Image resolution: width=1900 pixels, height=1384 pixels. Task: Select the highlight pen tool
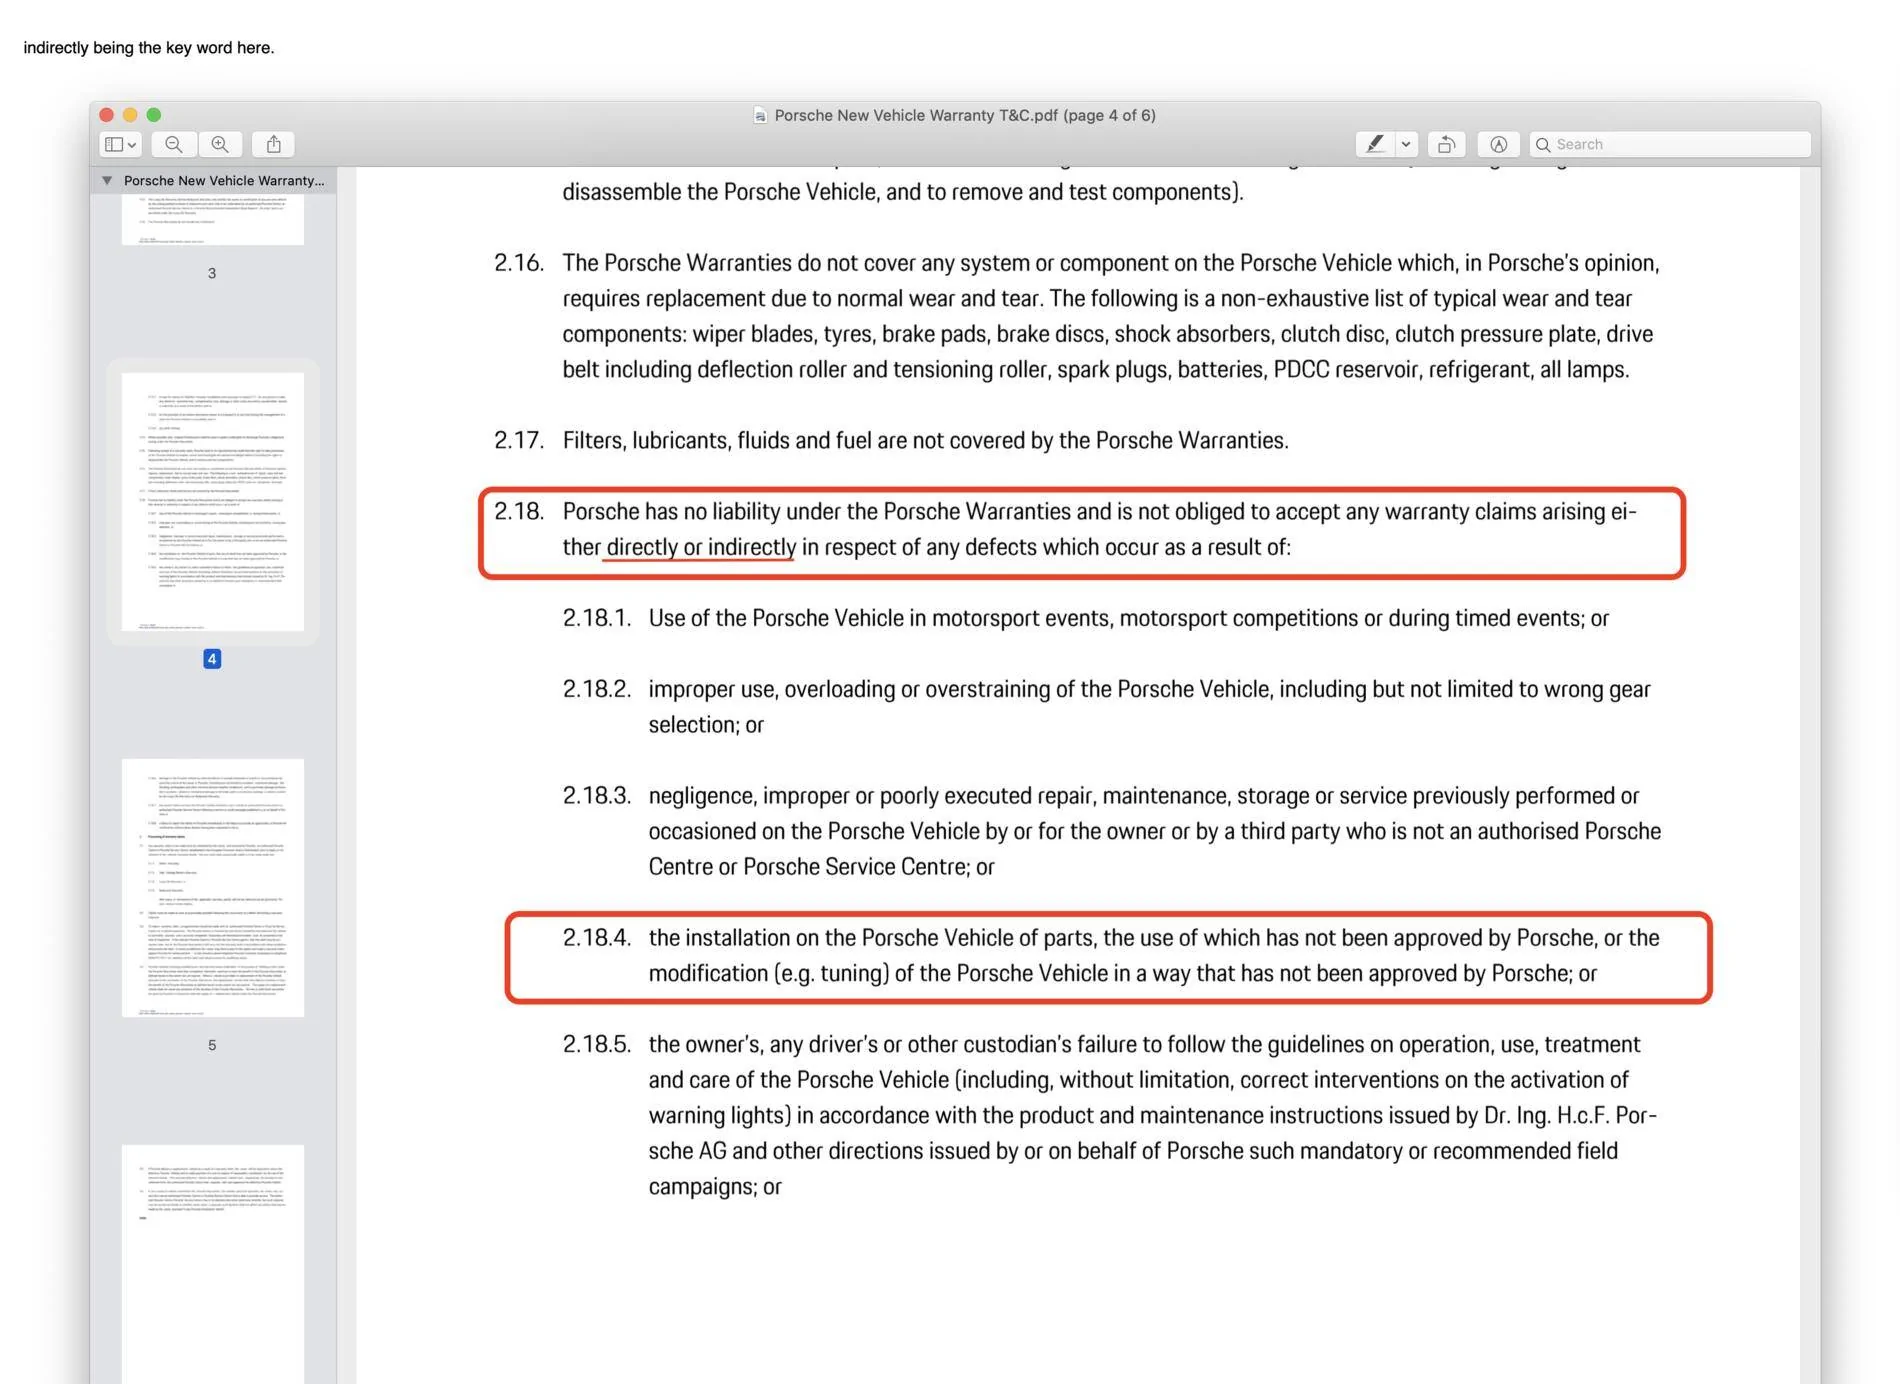click(1375, 144)
